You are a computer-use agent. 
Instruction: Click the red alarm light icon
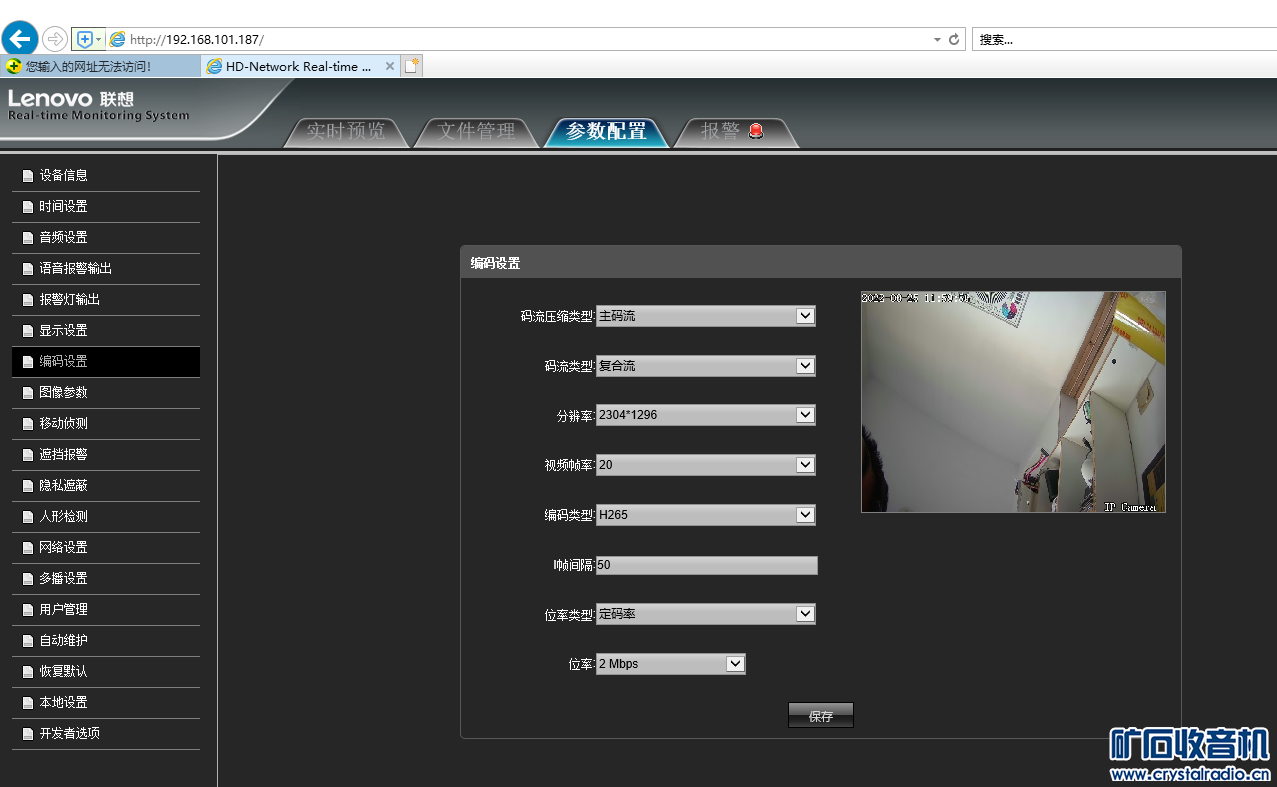756,131
